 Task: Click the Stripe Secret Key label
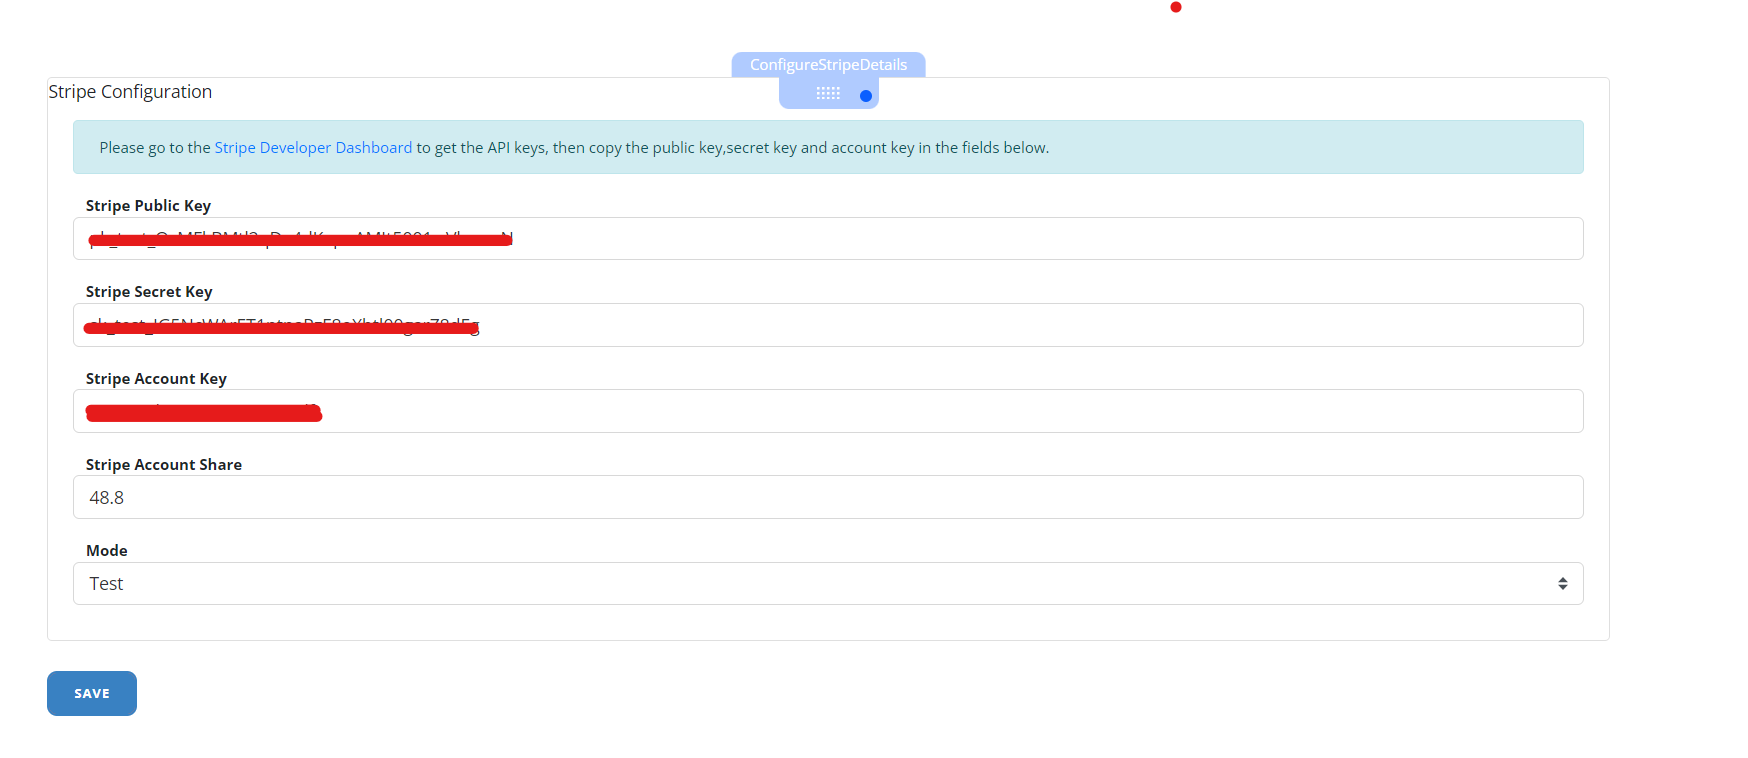point(149,292)
